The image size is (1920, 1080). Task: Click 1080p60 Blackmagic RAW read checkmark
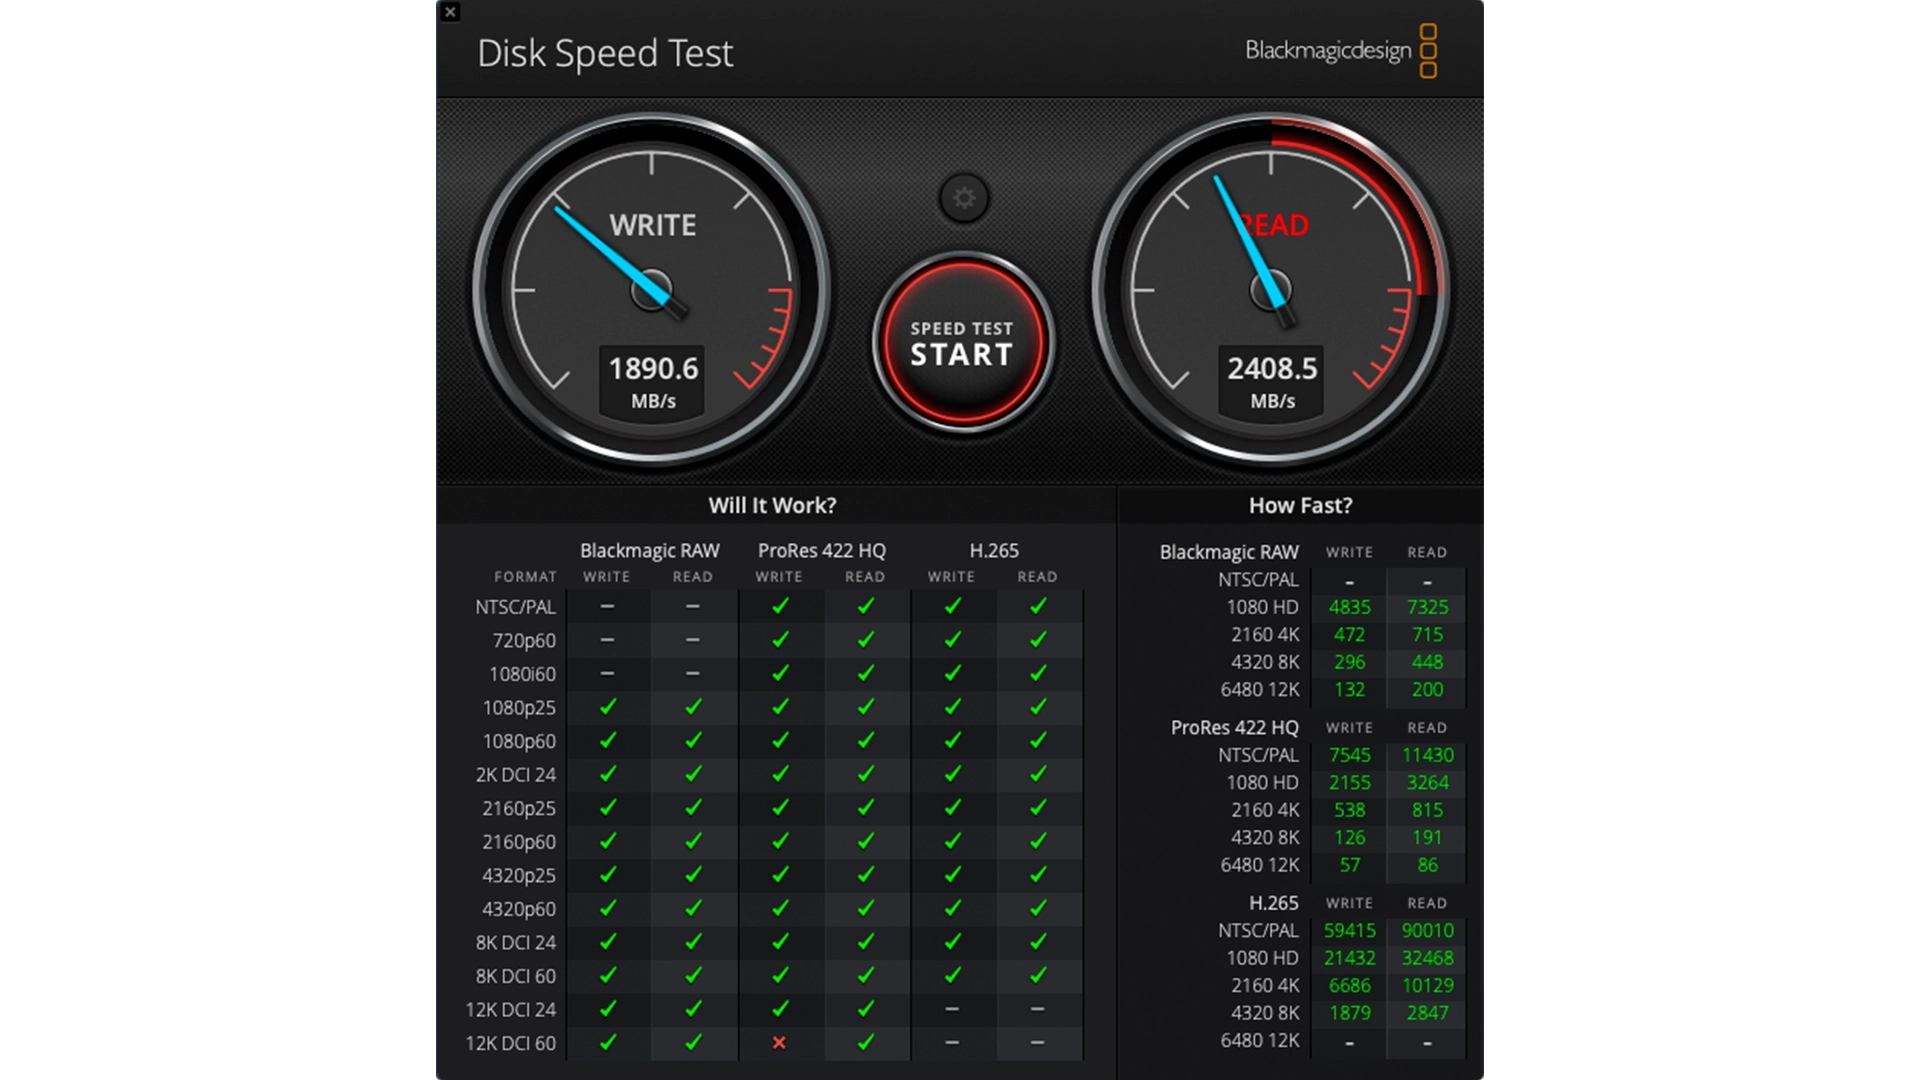click(693, 740)
